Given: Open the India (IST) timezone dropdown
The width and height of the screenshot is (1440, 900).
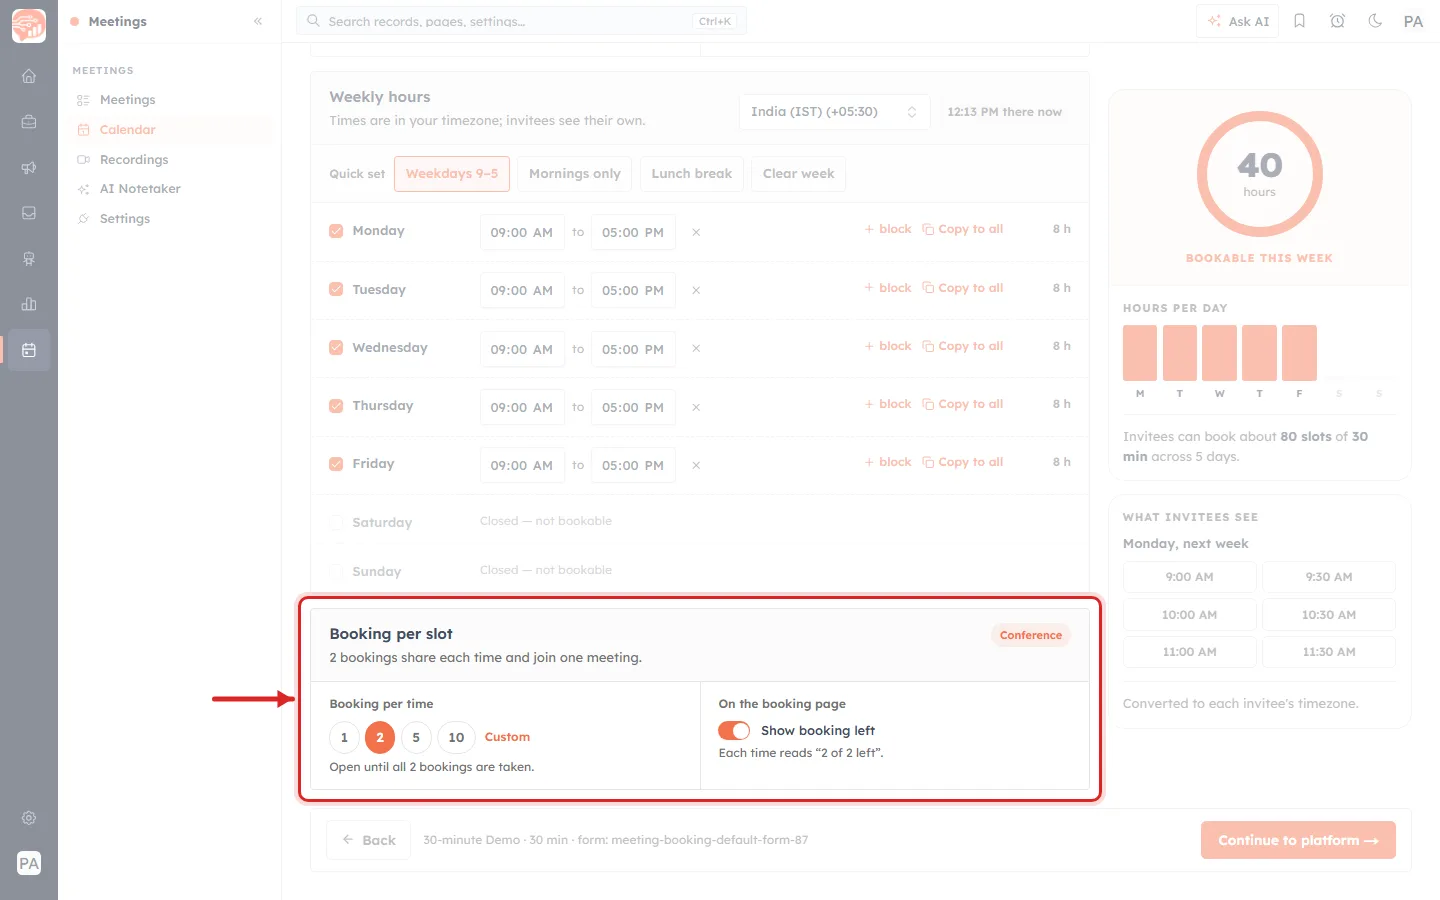Looking at the screenshot, I should (x=834, y=112).
